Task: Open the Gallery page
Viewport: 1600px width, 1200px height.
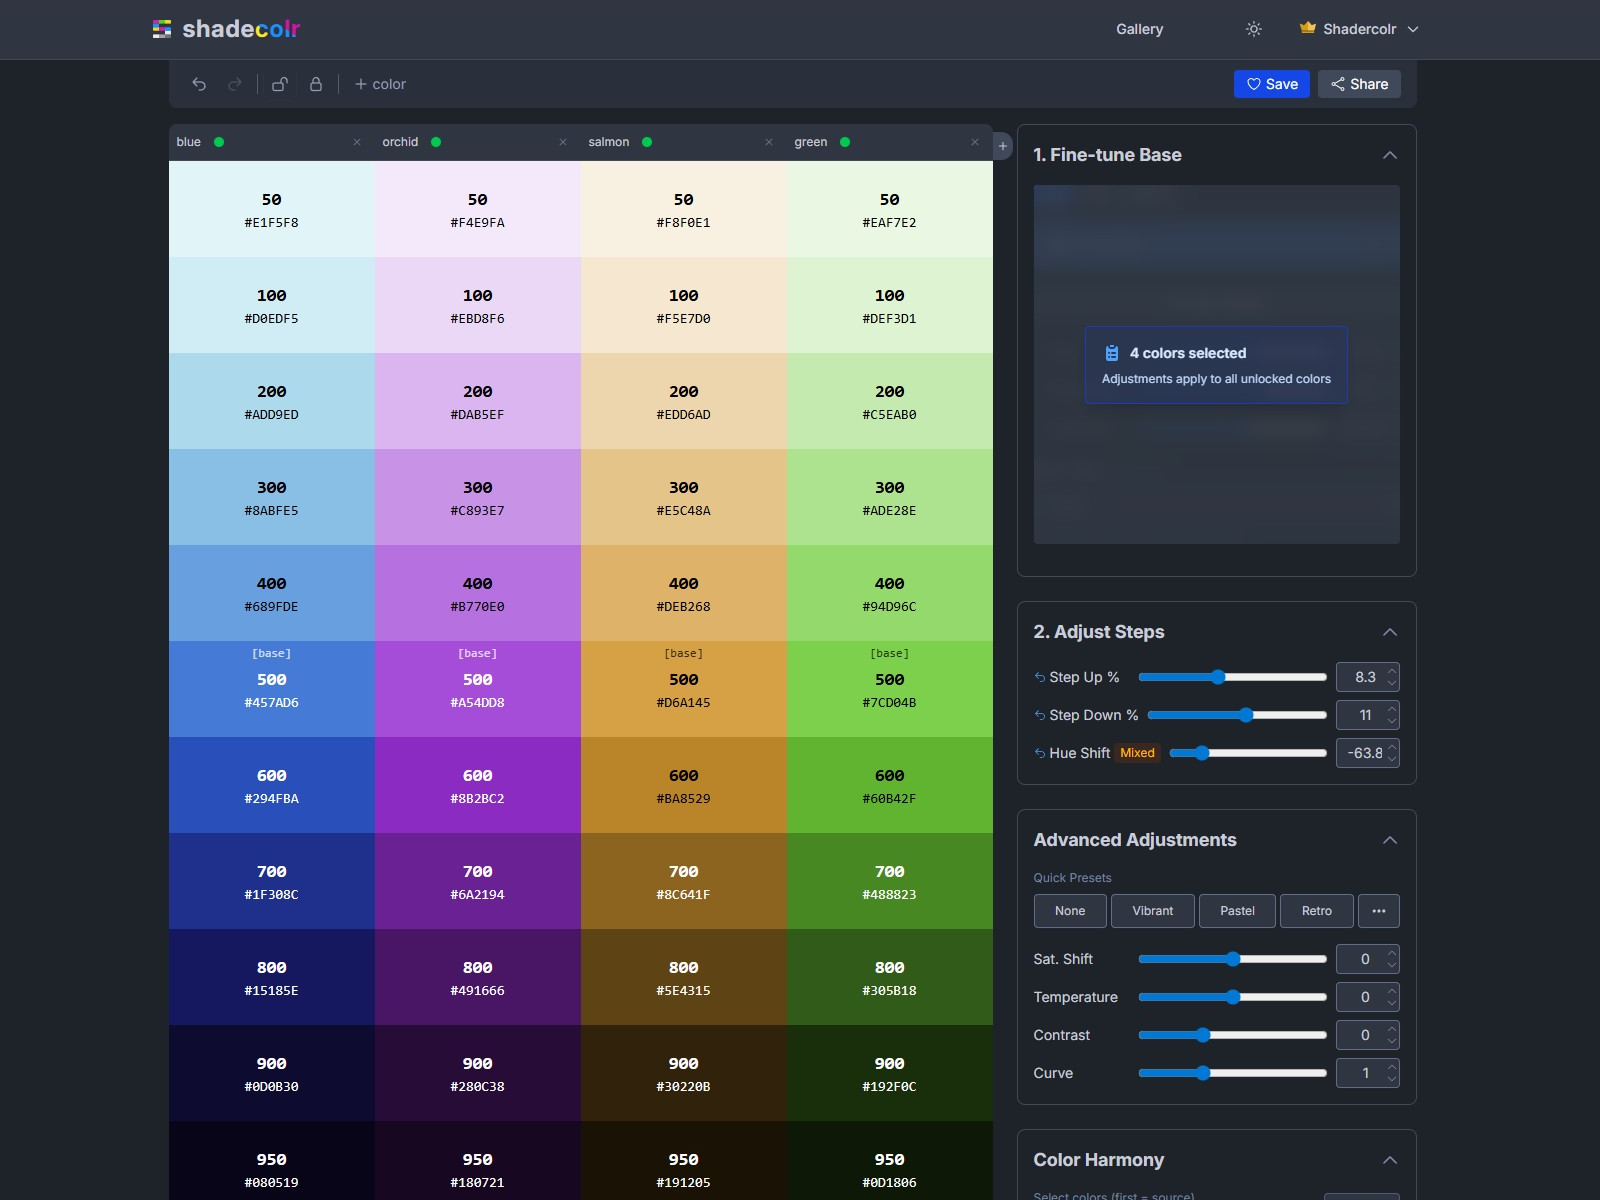Action: [x=1139, y=29]
